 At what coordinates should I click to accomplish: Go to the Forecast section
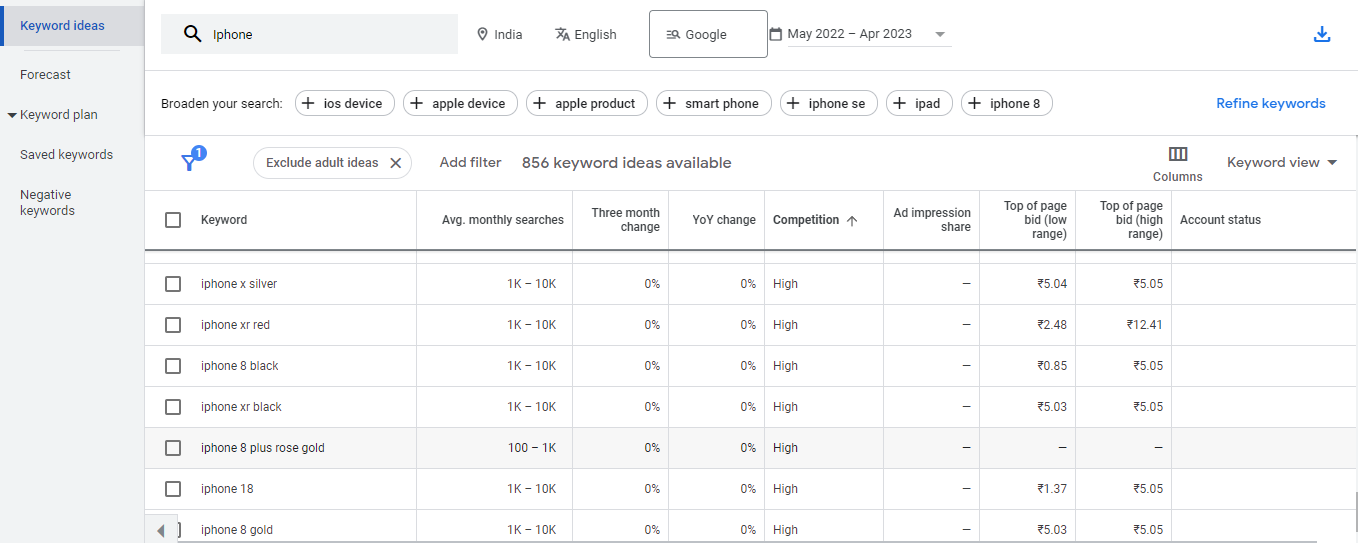[x=45, y=75]
